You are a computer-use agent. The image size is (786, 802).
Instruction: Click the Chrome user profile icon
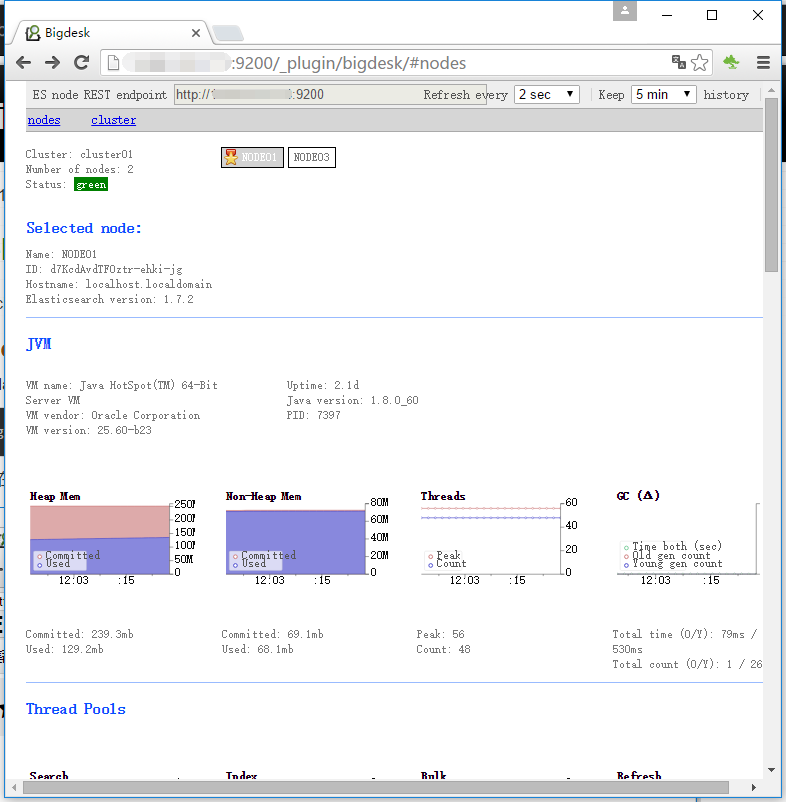pyautogui.click(x=626, y=11)
